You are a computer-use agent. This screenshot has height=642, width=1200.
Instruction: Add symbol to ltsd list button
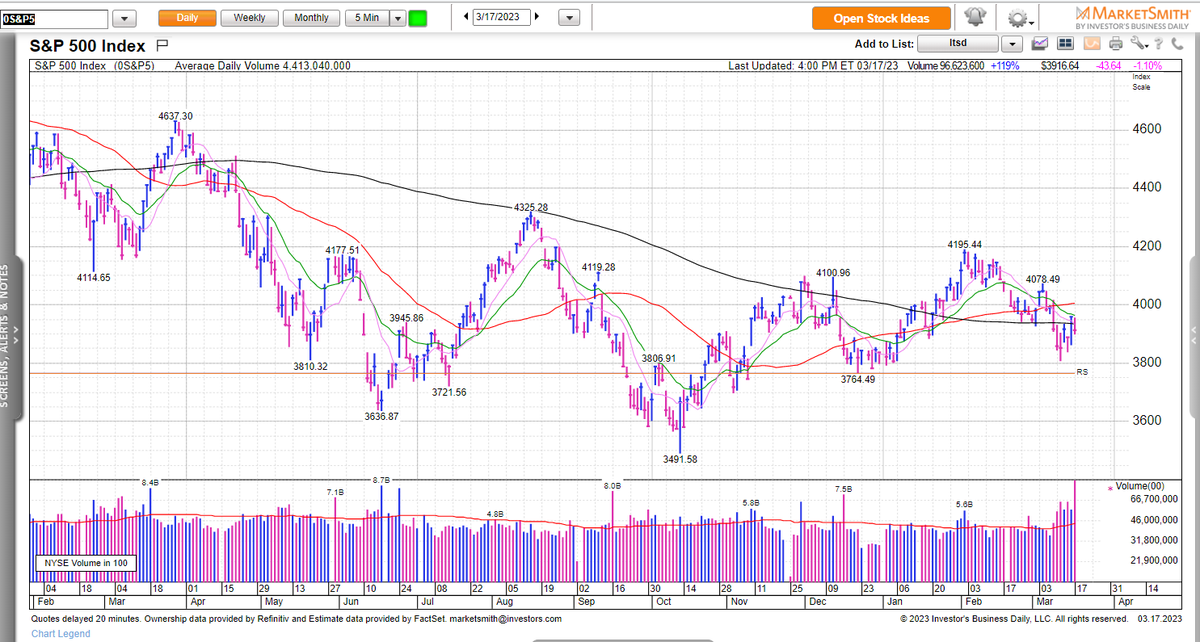click(957, 44)
